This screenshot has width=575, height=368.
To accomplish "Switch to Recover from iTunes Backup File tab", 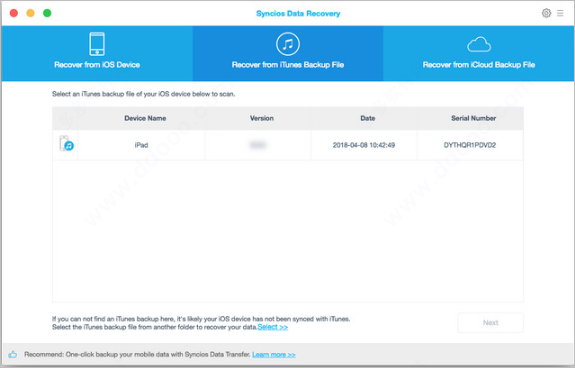I will click(x=288, y=54).
